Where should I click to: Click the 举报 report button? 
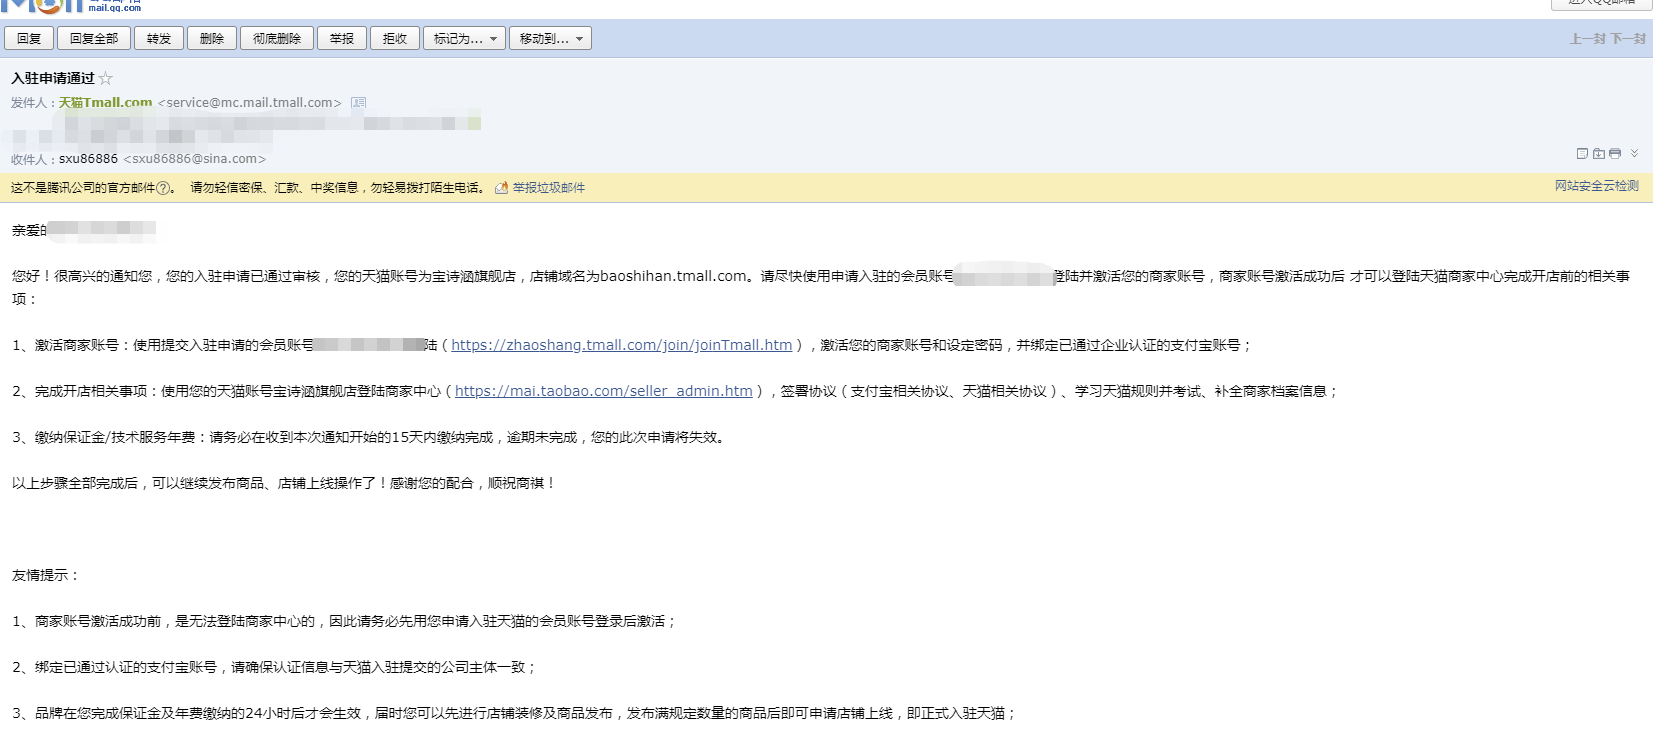342,39
